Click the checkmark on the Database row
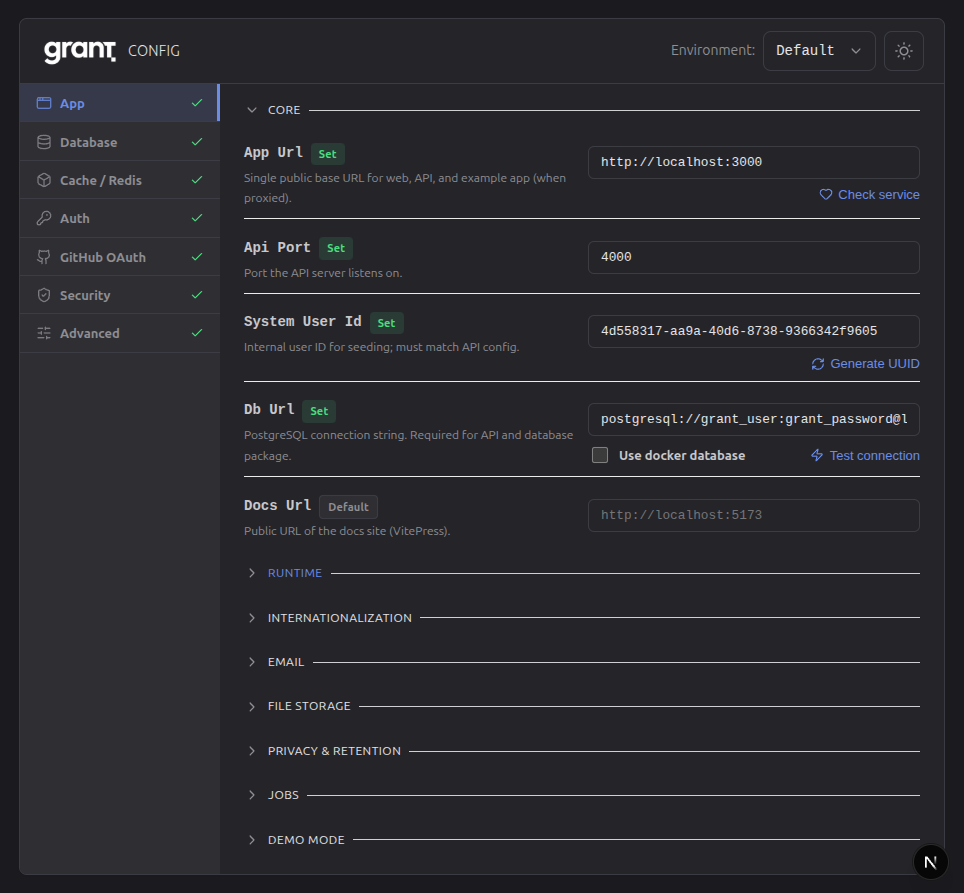The height and width of the screenshot is (893, 964). pyautogui.click(x=197, y=142)
